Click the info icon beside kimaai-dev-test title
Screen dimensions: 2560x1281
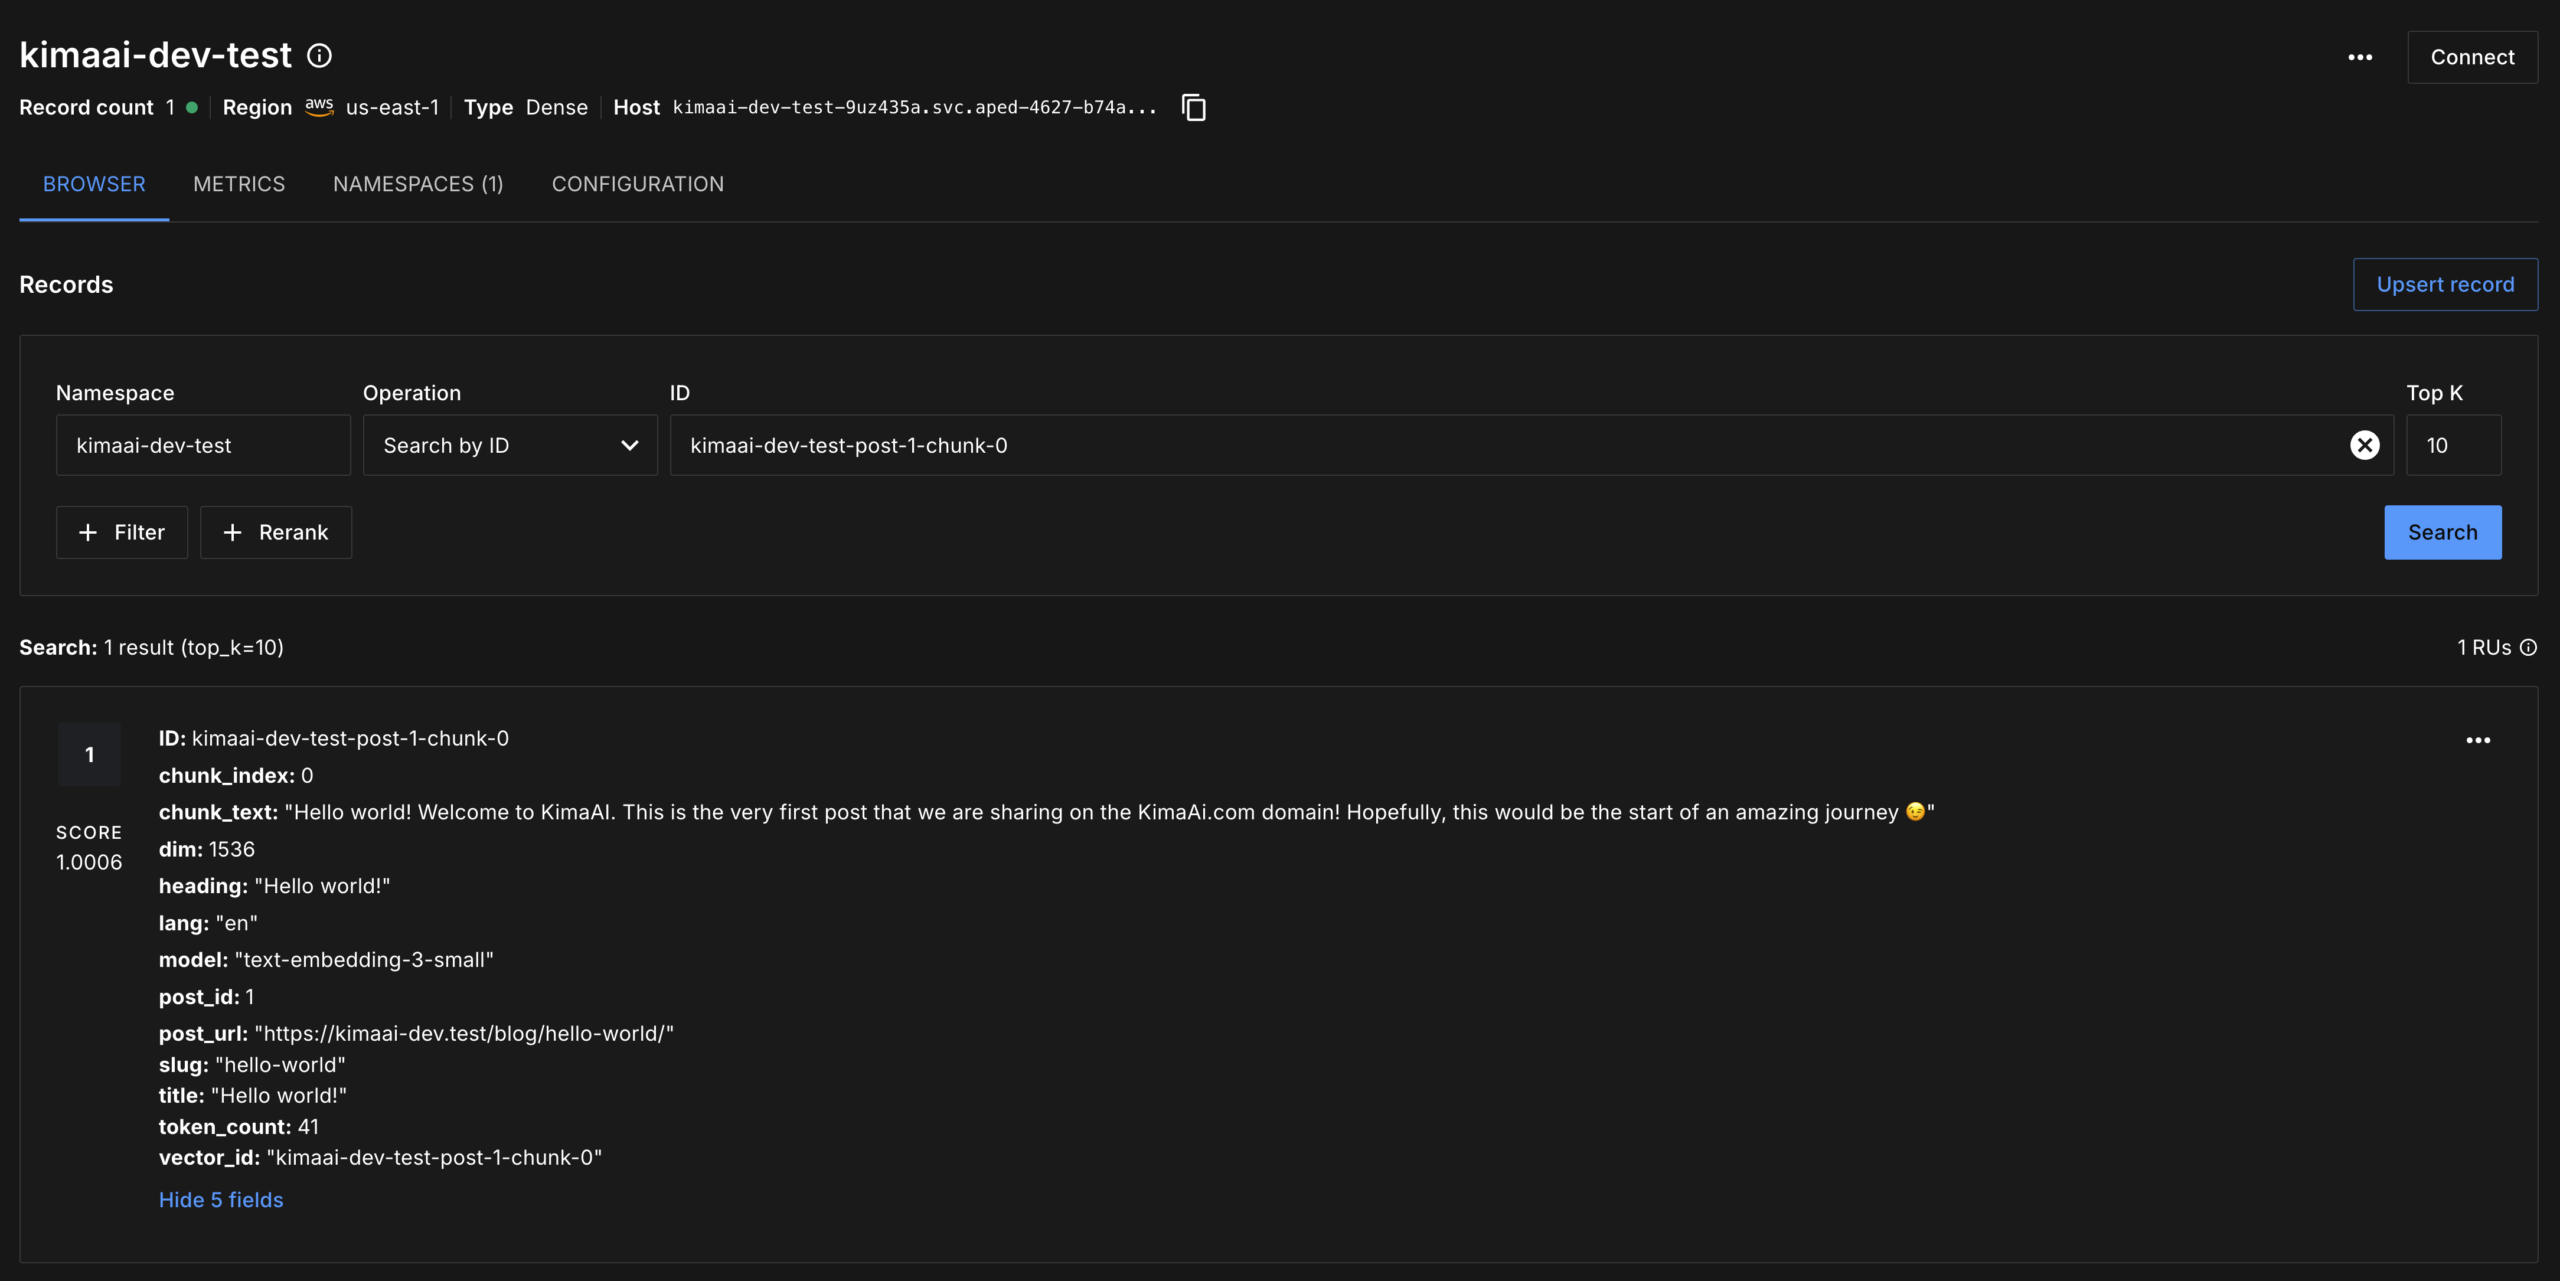pyautogui.click(x=319, y=56)
